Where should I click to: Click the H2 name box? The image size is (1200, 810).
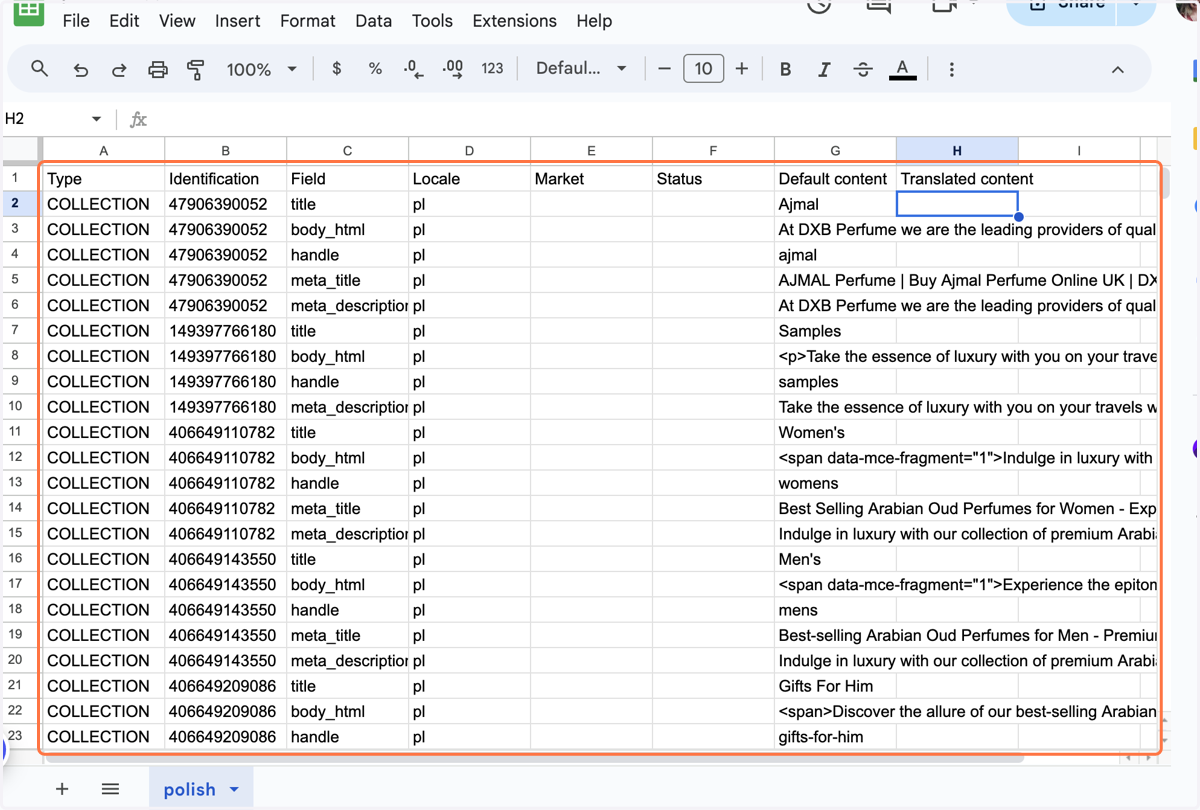click(45, 119)
